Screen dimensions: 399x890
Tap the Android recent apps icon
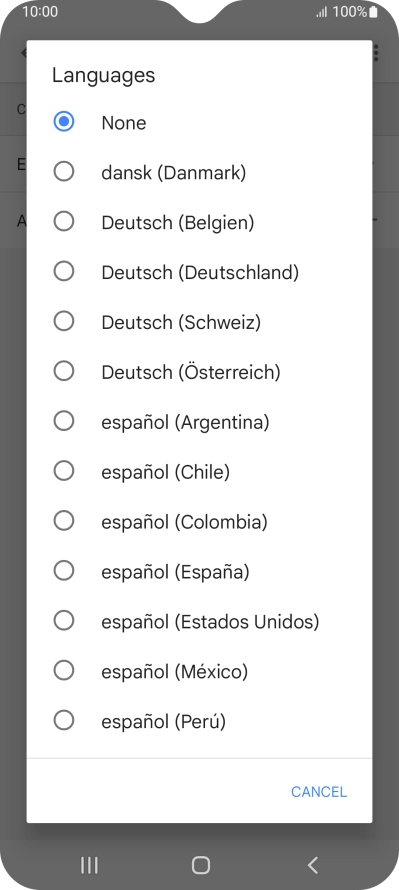point(89,865)
